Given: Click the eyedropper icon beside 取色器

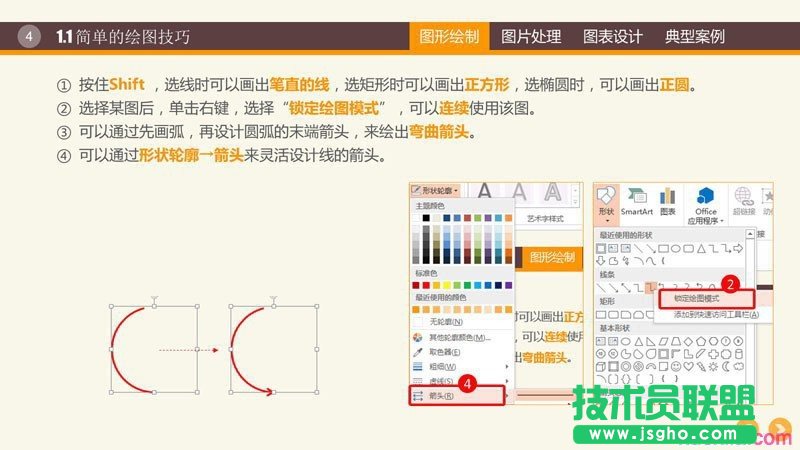Looking at the screenshot, I should click(x=418, y=352).
